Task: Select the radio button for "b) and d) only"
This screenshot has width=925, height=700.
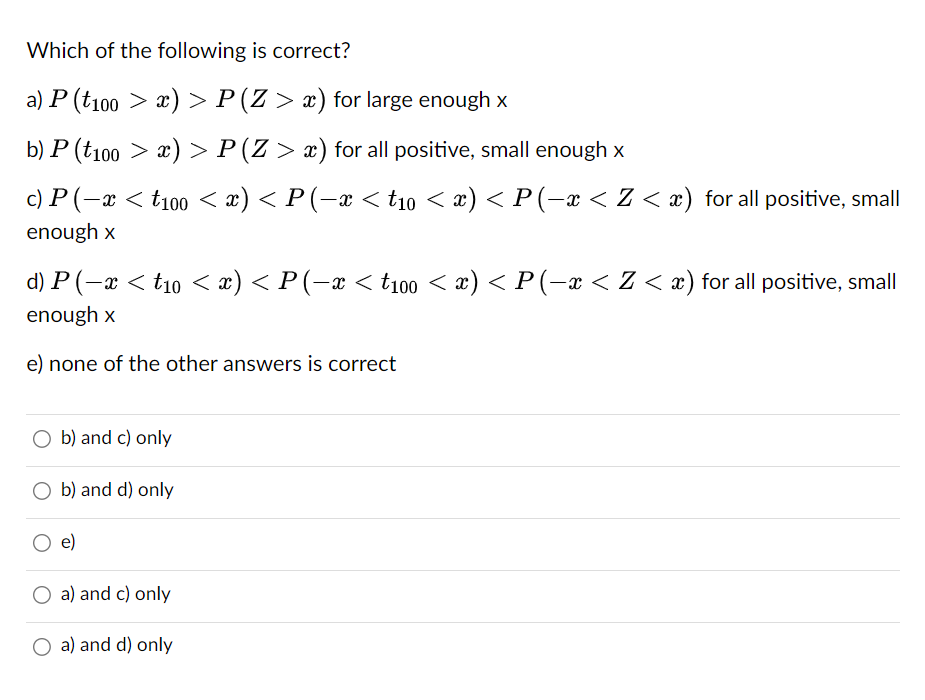Action: click(x=42, y=490)
